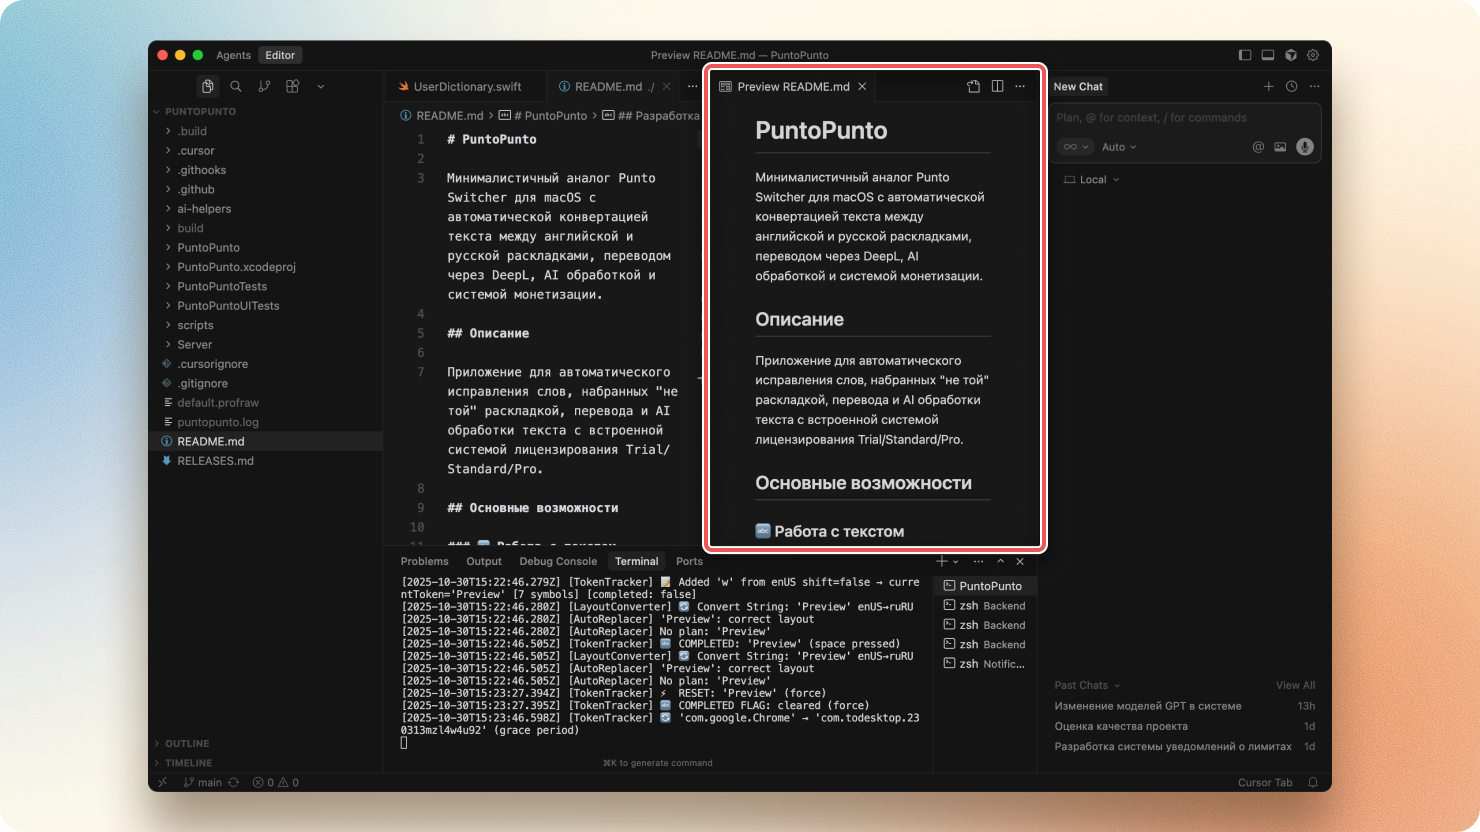Create a new terminal with plus icon
Viewport: 1480px width, 832px height.
click(941, 562)
